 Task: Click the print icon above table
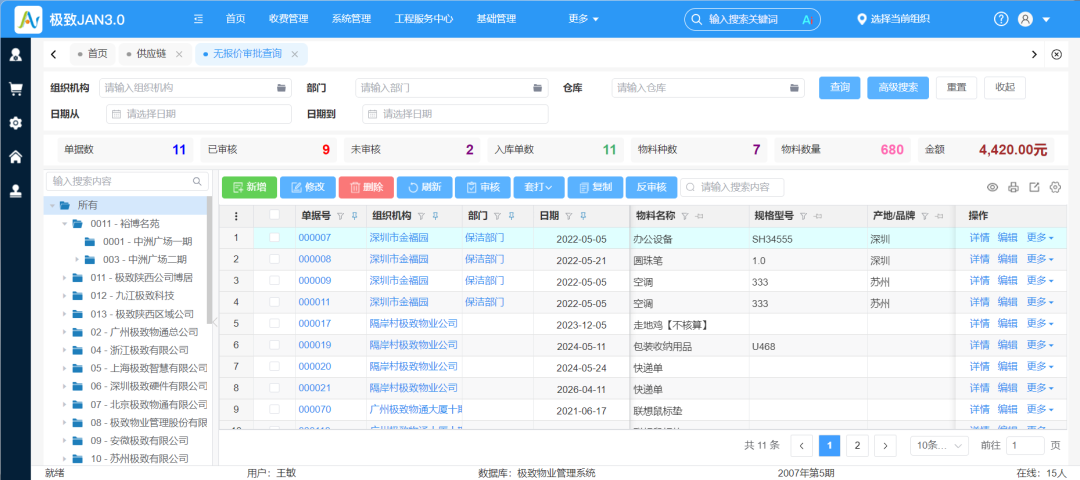click(1013, 187)
